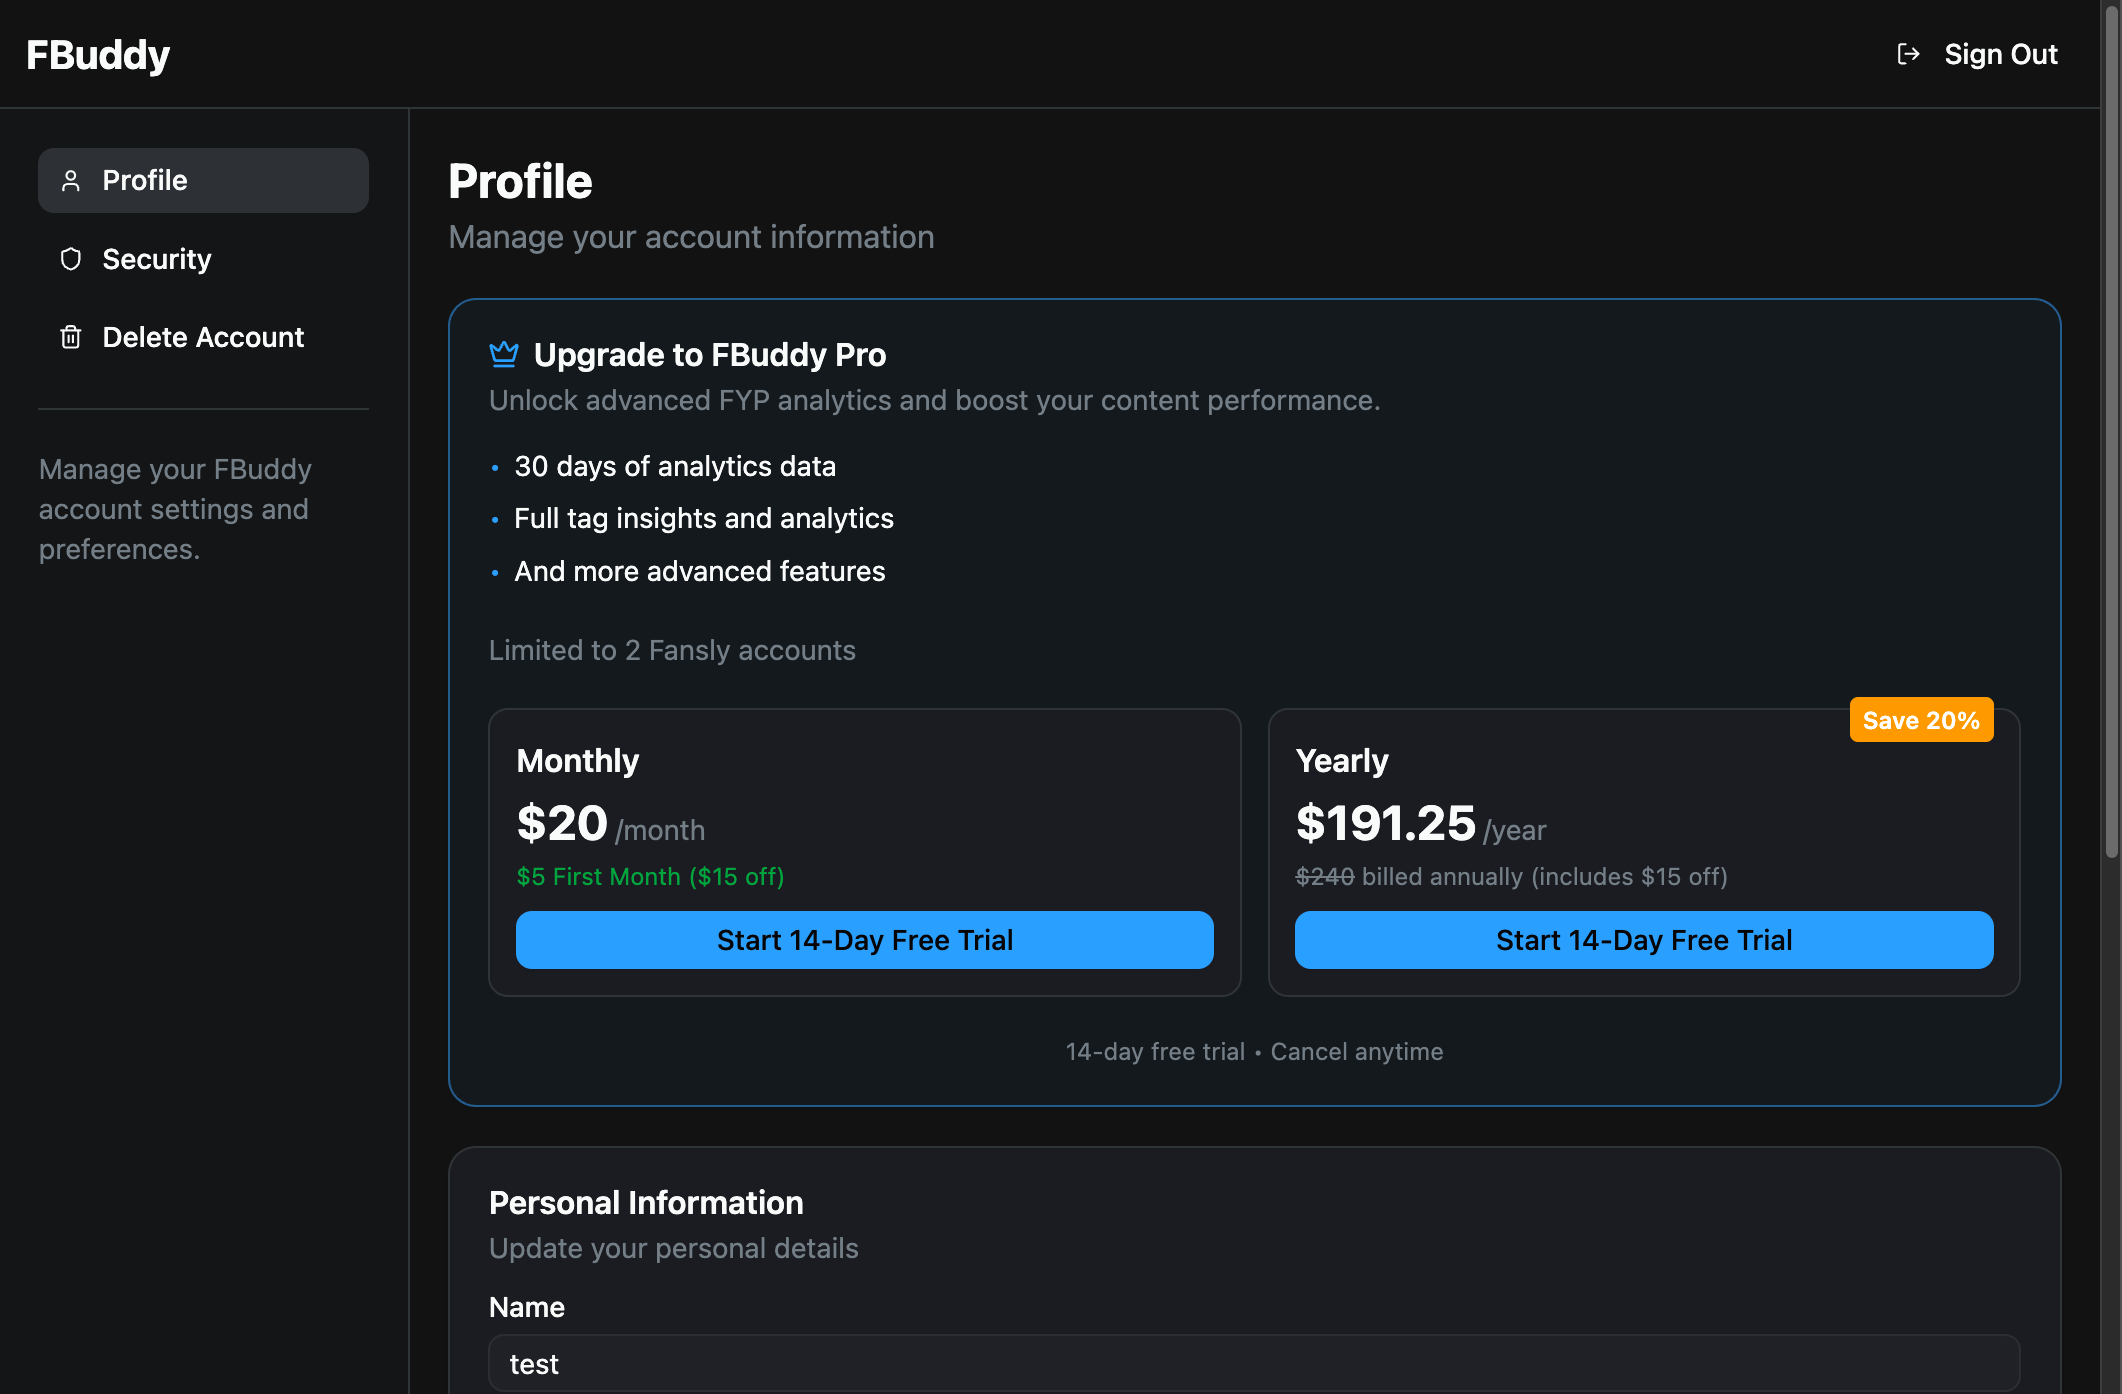This screenshot has height=1394, width=2122.
Task: Click the Upgrade to FBuddy Pro heading
Action: point(710,355)
